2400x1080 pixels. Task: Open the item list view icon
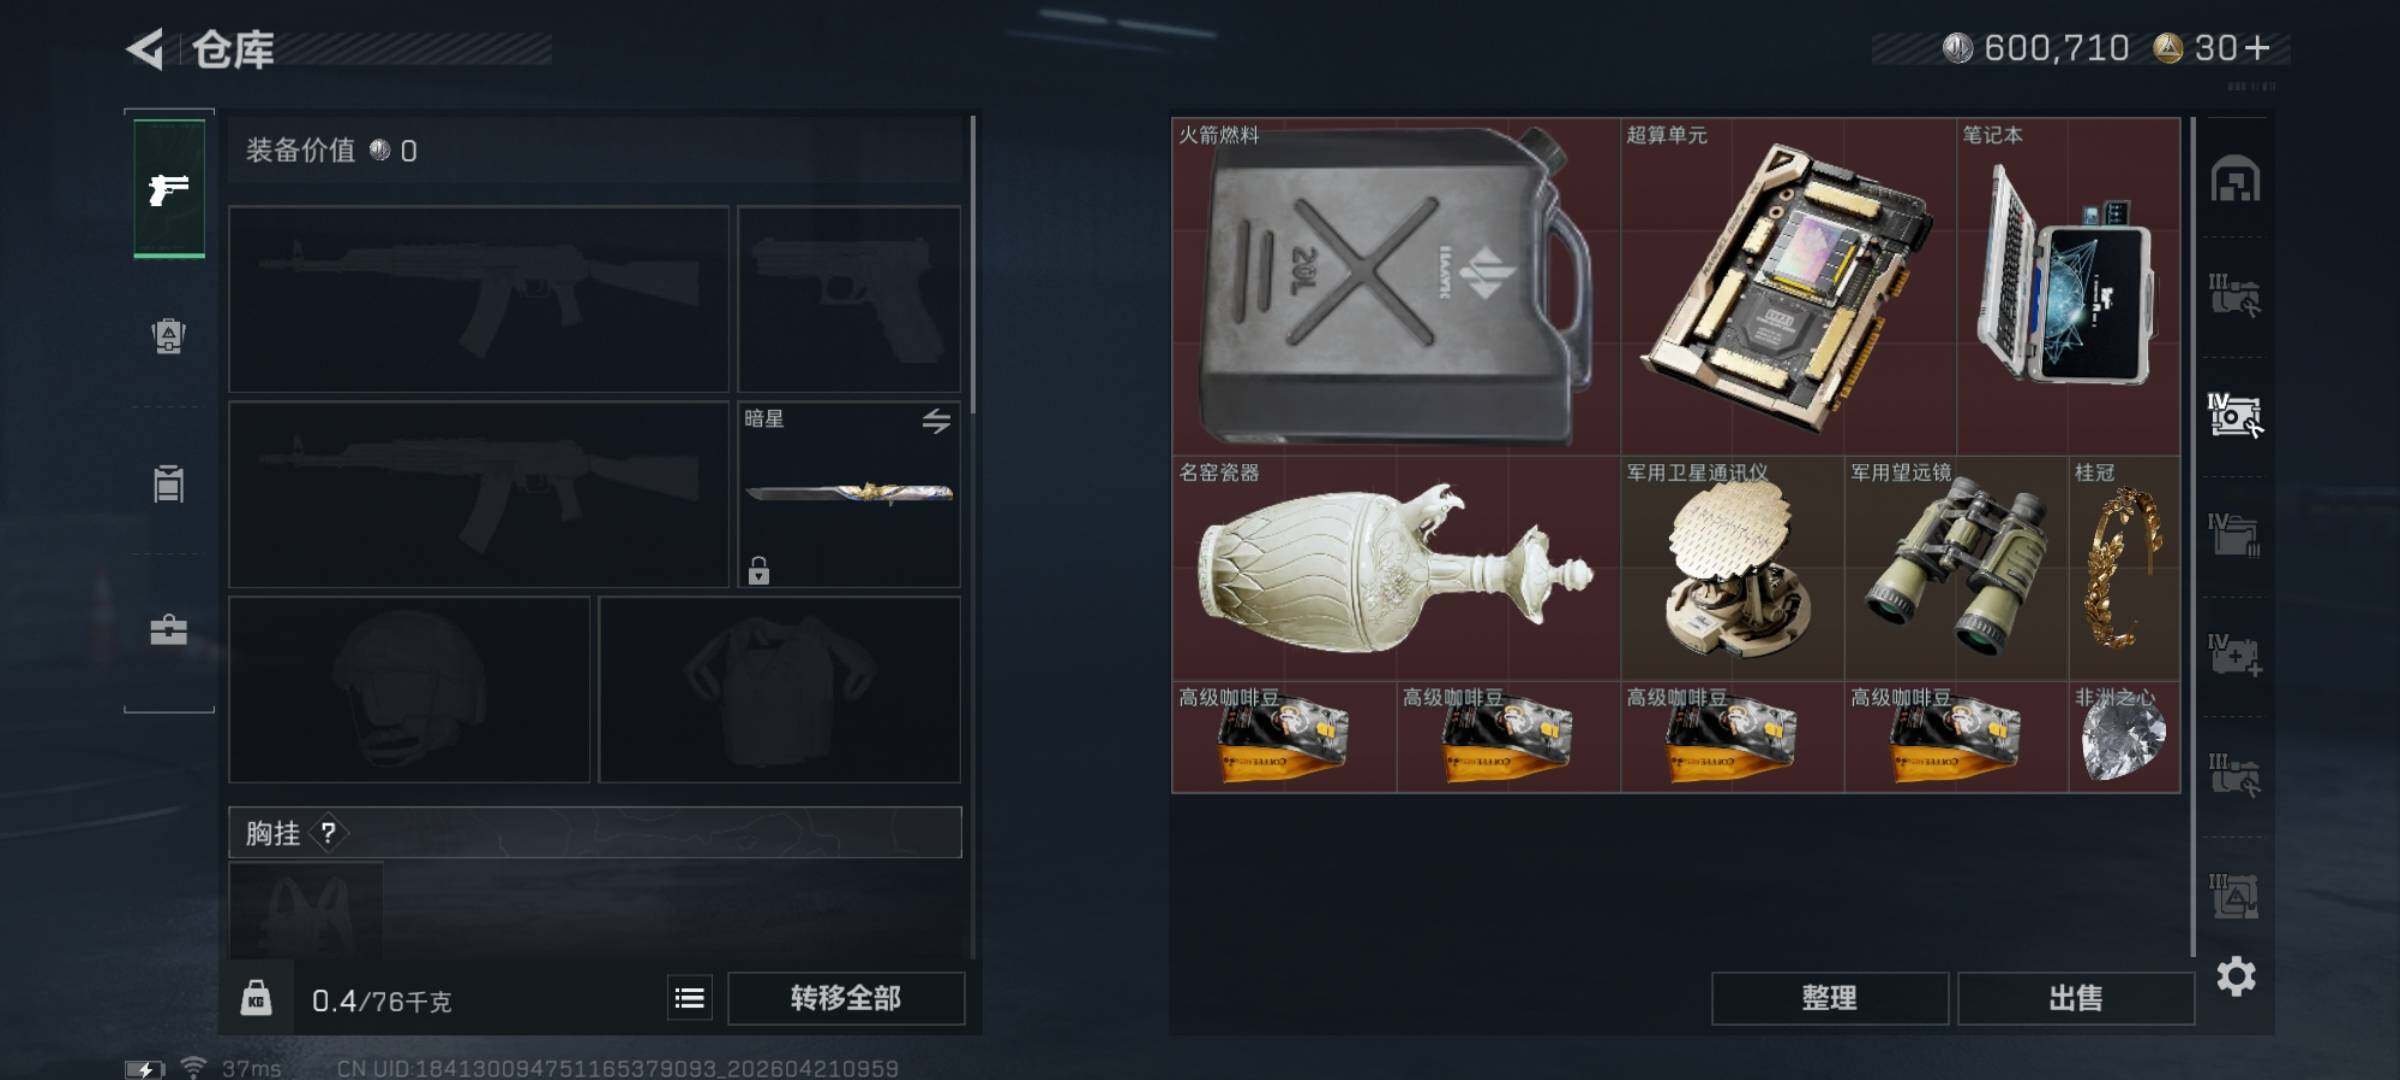coord(690,998)
